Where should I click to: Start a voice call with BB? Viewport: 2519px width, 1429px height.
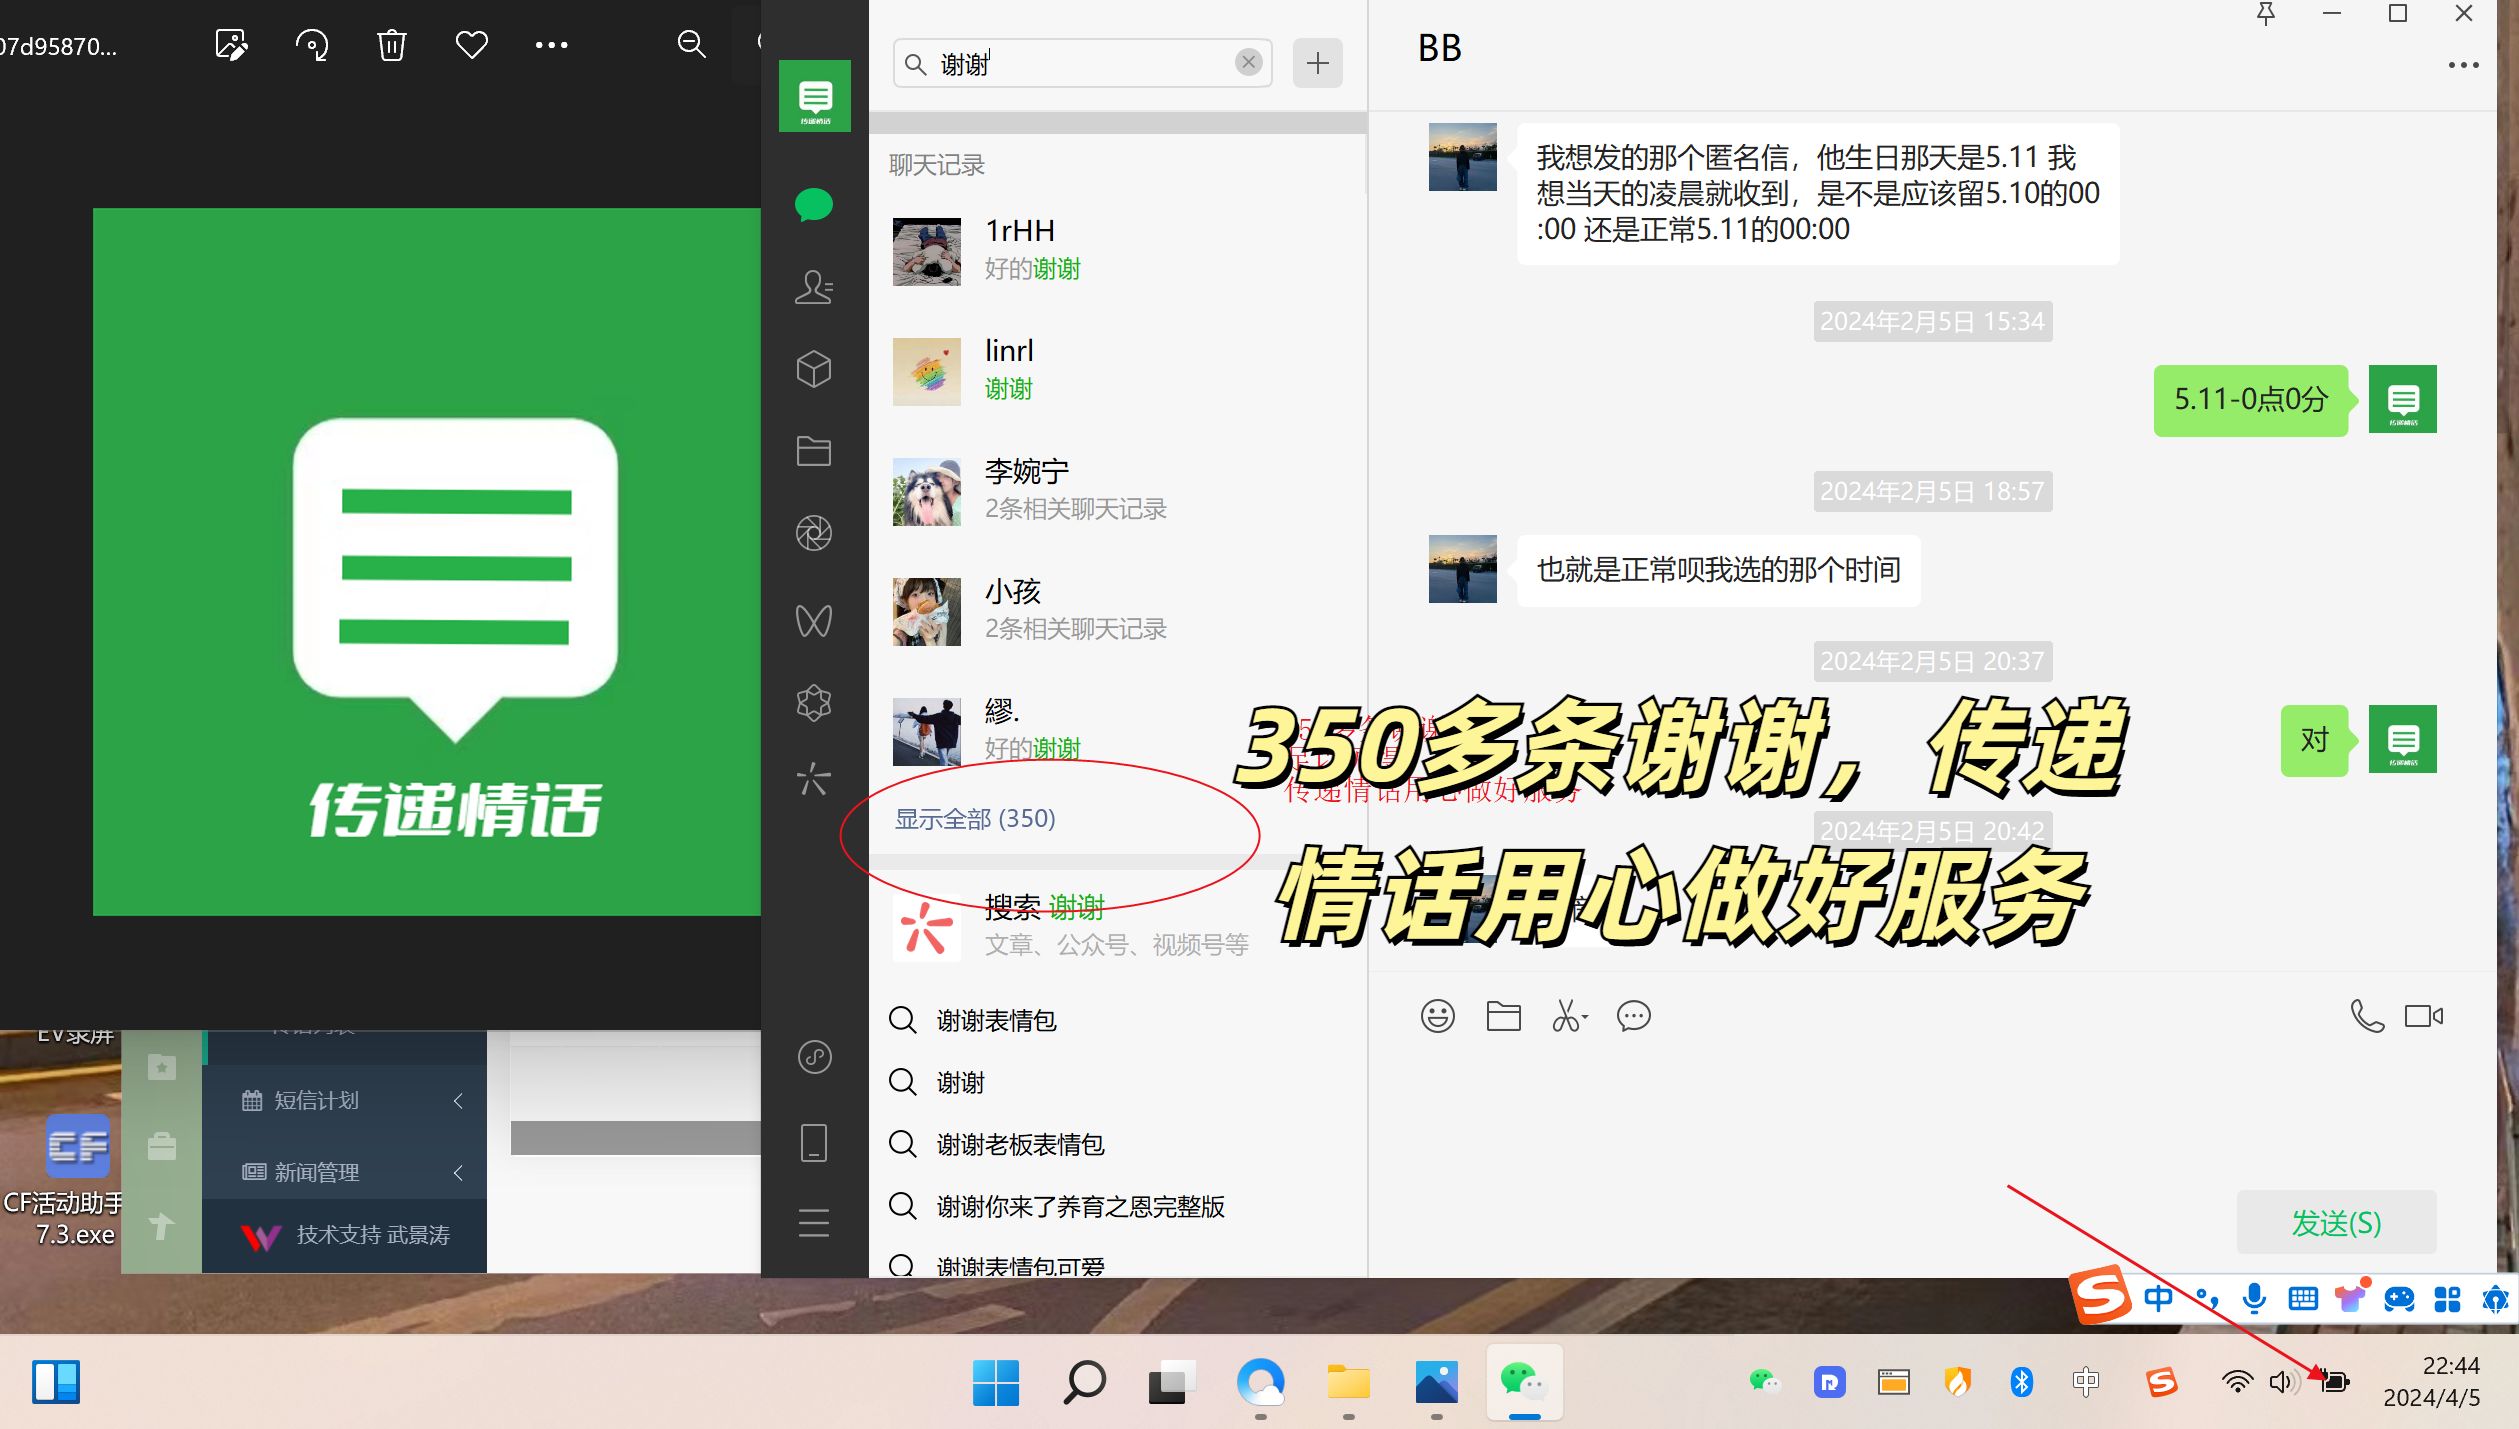tap(2367, 1016)
